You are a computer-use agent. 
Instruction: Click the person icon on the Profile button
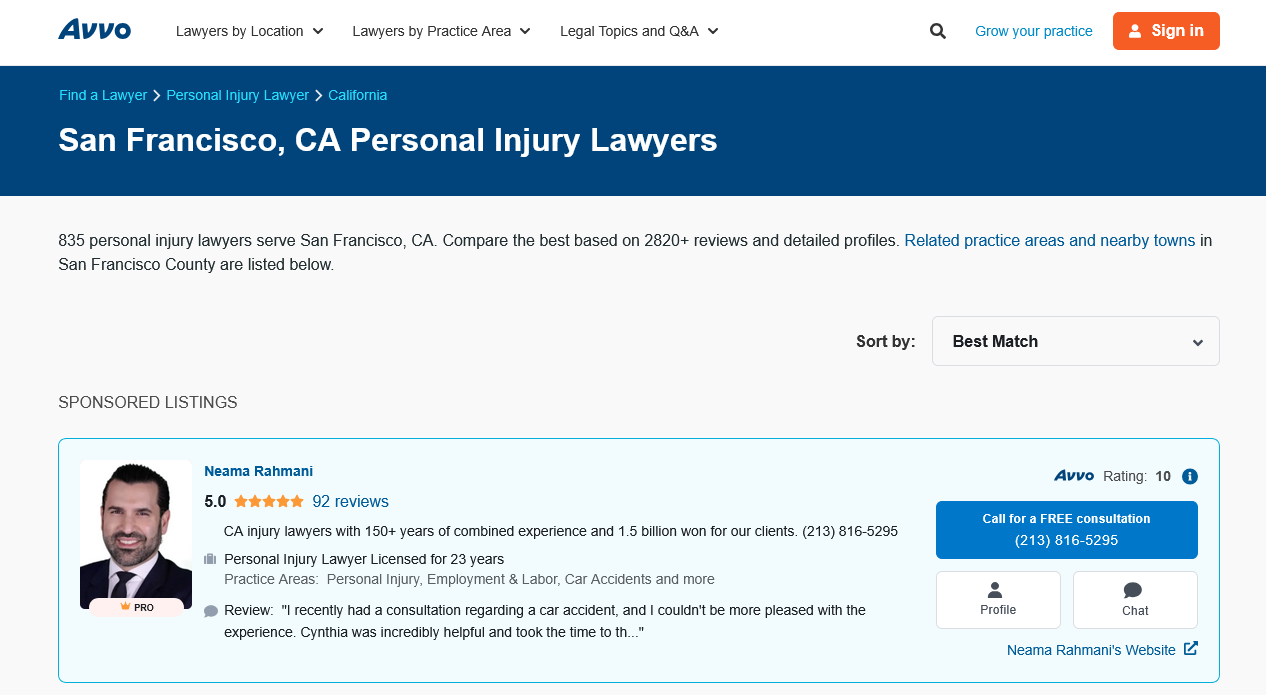[x=997, y=590]
